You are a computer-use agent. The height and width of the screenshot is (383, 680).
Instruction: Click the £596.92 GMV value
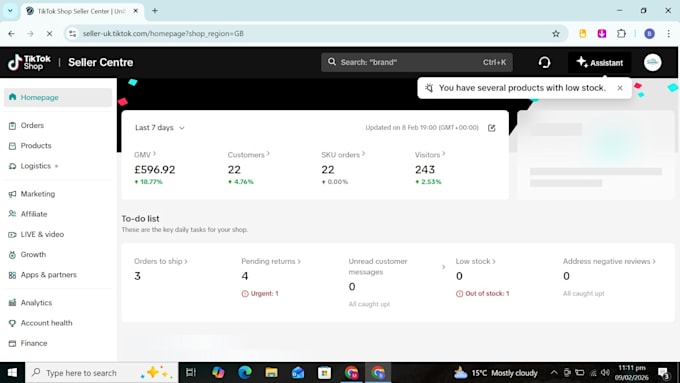155,170
